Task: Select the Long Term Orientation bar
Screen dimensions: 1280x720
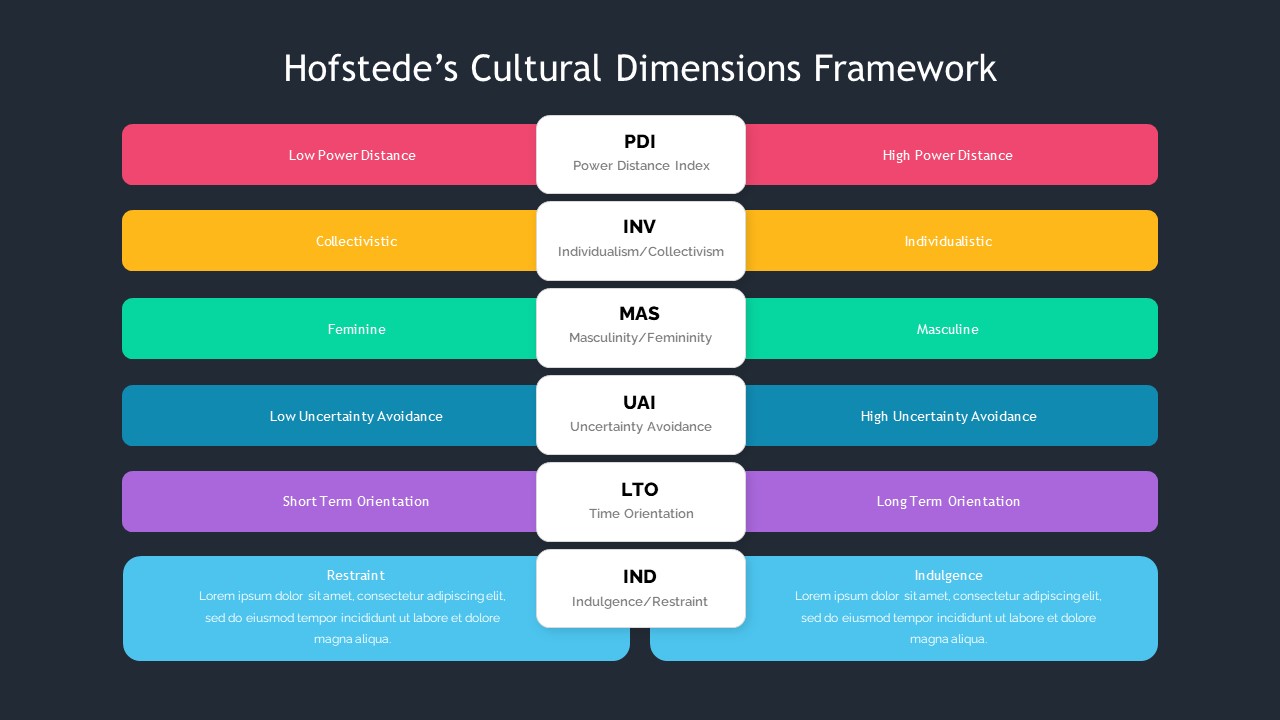Action: [x=950, y=501]
